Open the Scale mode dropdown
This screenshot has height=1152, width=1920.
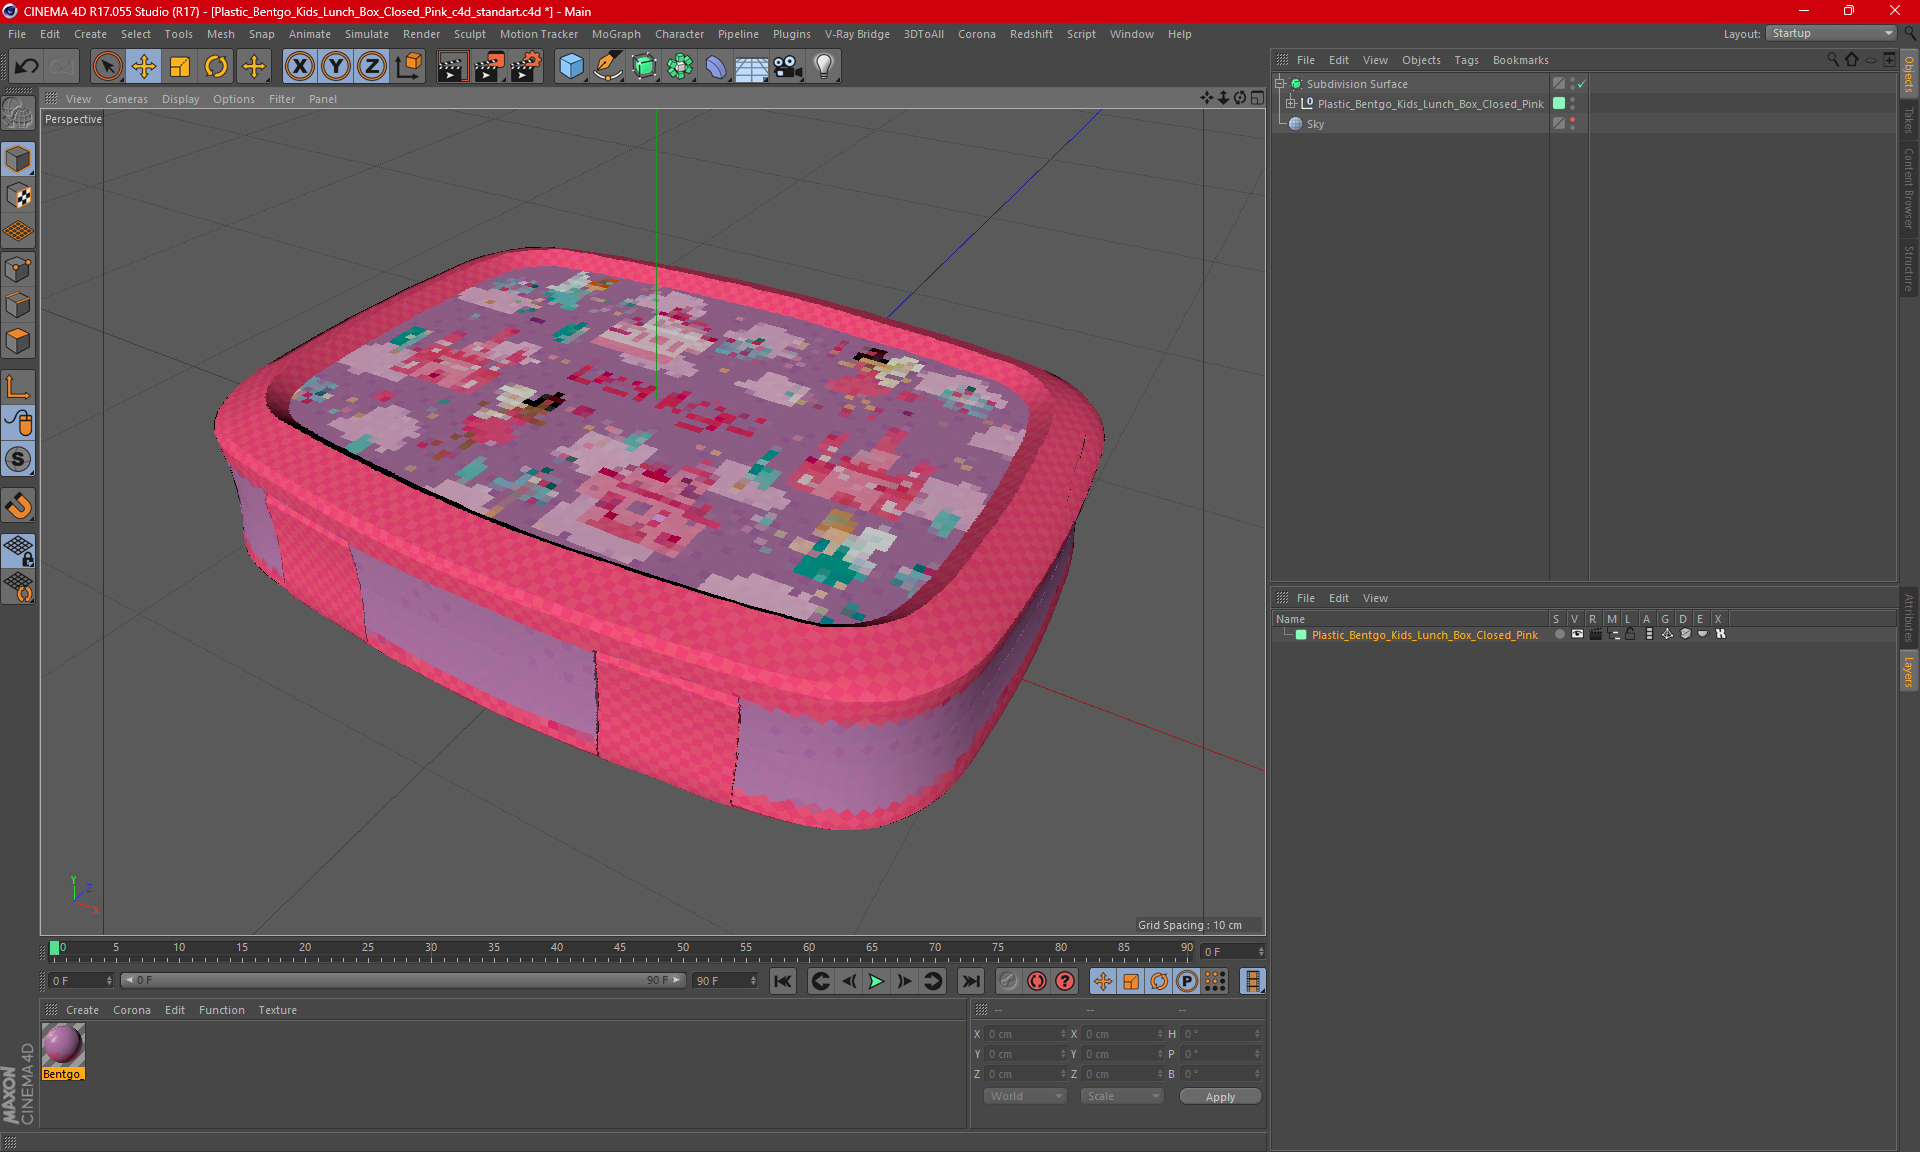[x=1122, y=1096]
